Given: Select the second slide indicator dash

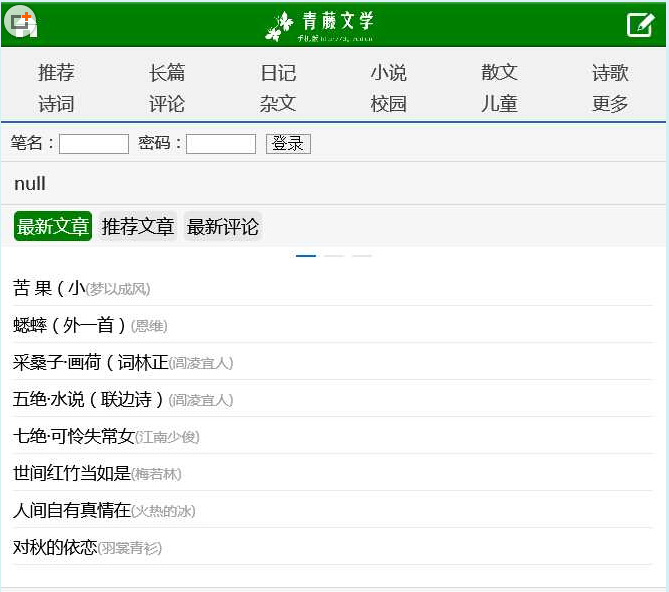Looking at the screenshot, I should [x=334, y=256].
